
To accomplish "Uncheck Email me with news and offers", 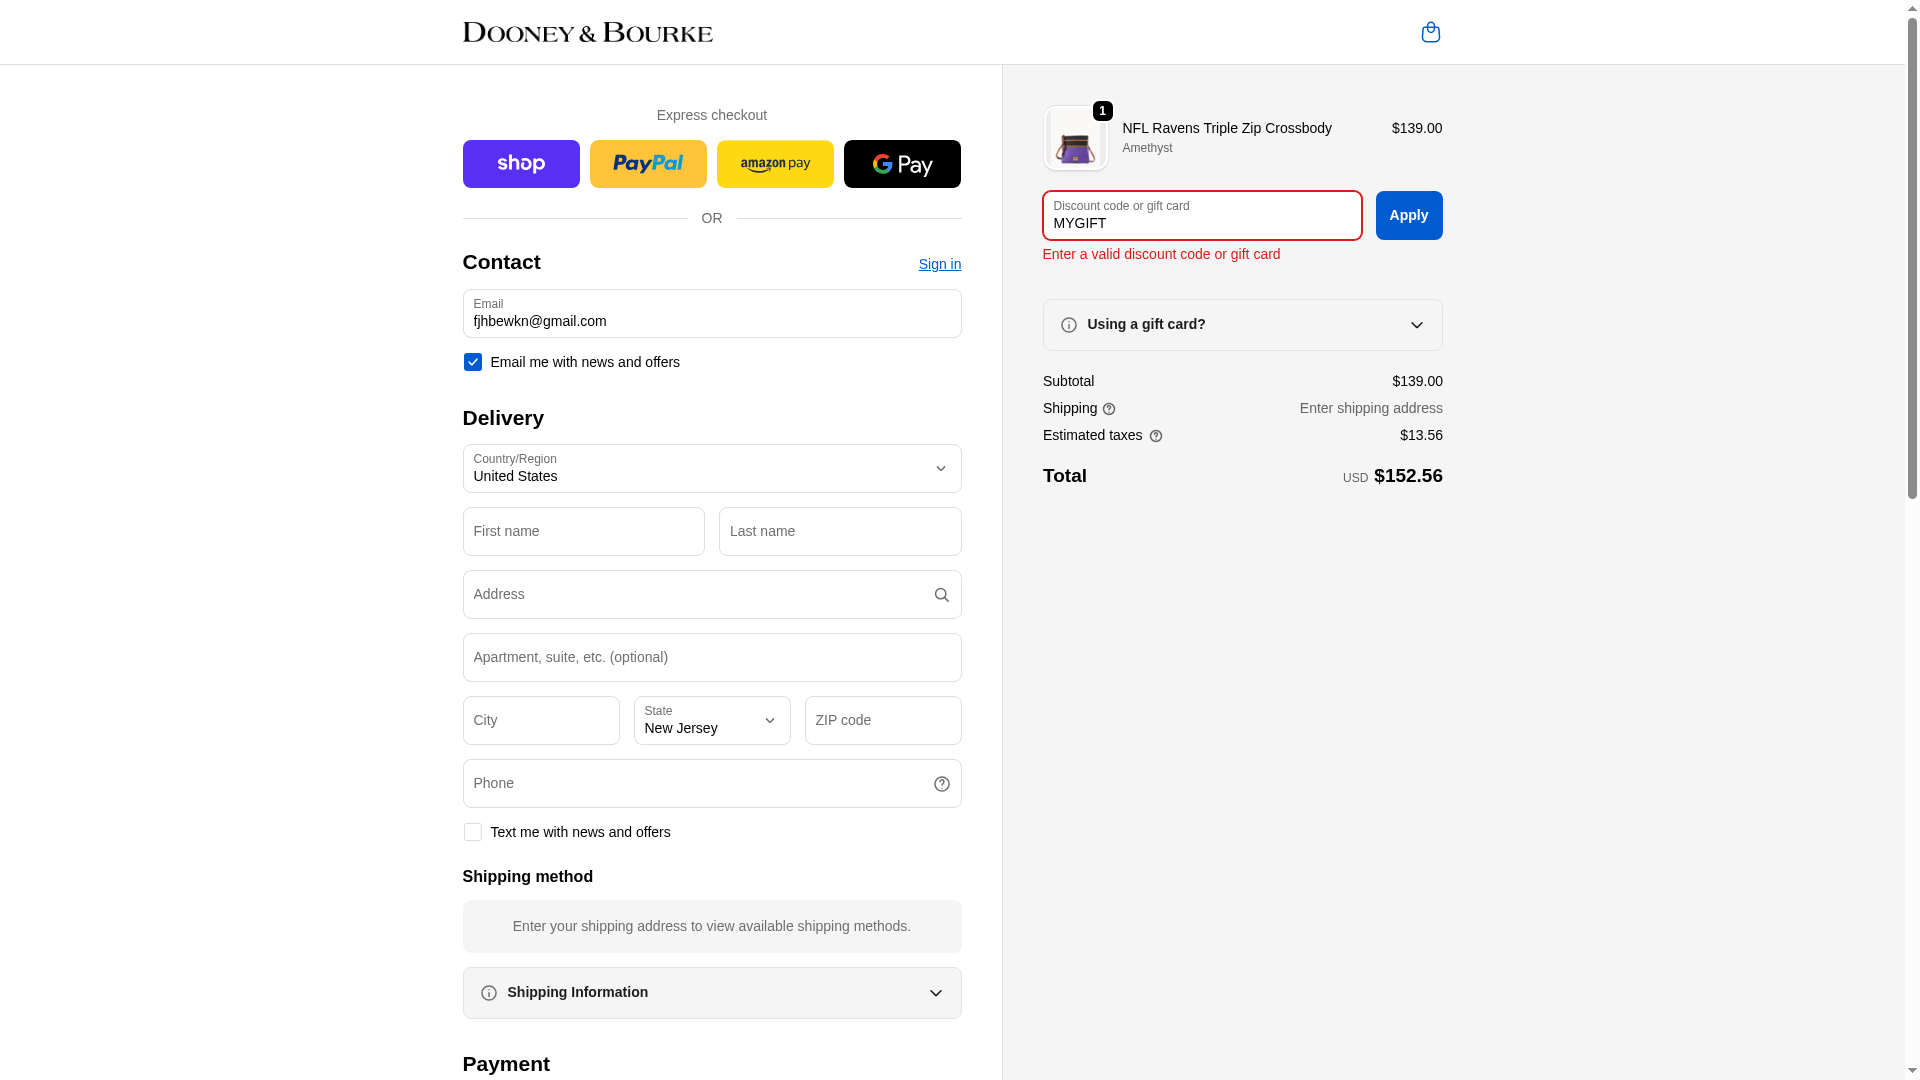I will pos(473,362).
